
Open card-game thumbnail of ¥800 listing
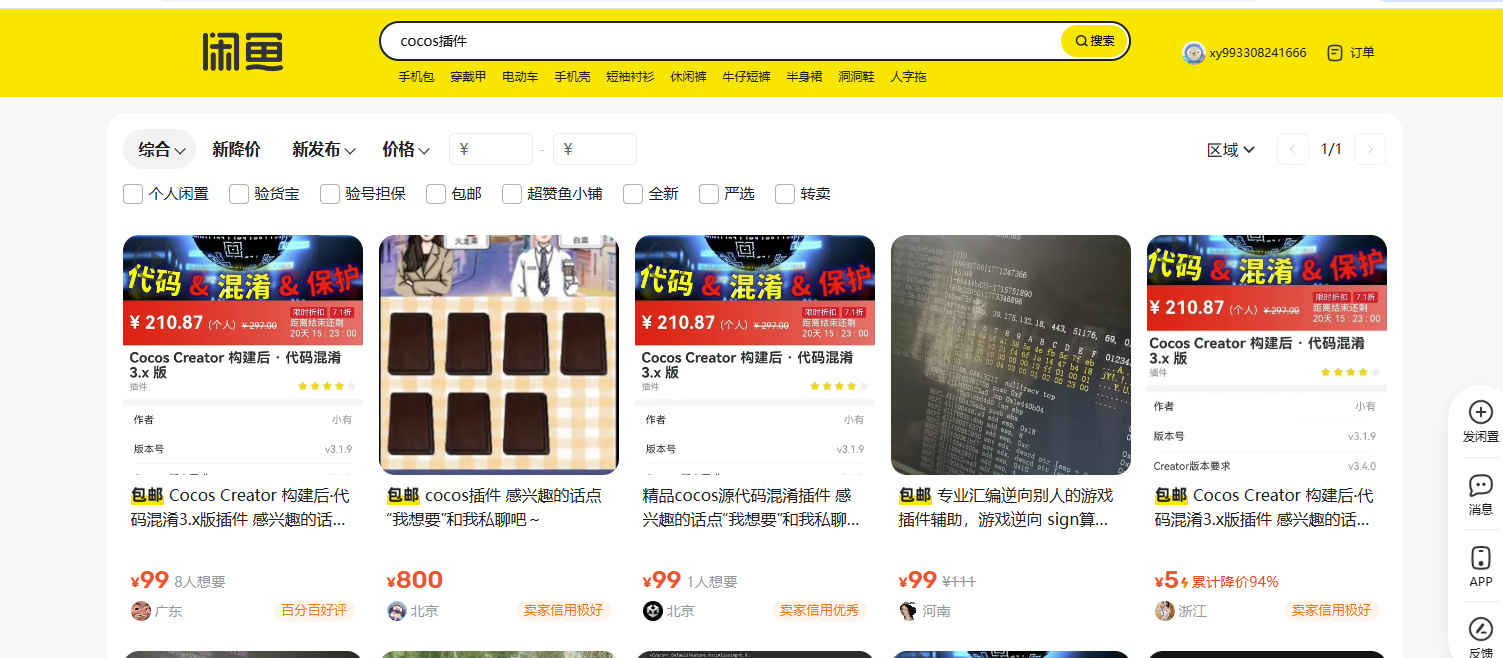(x=499, y=355)
